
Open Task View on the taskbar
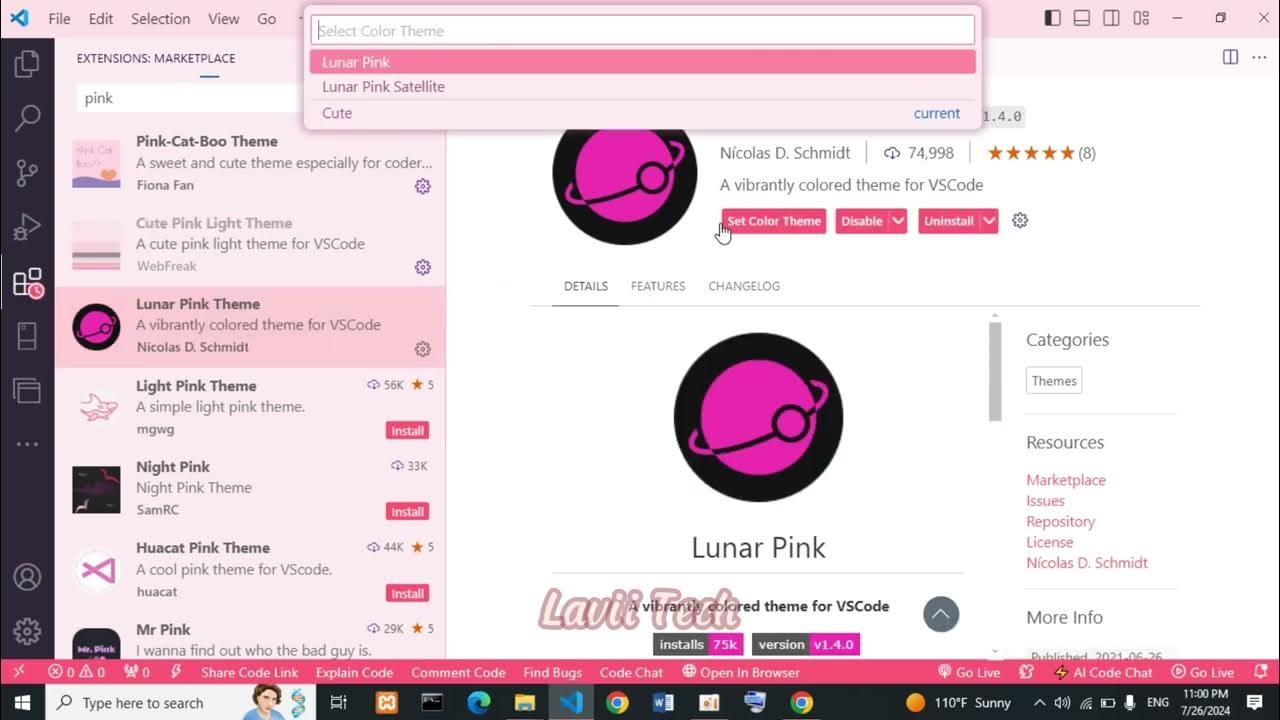pyautogui.click(x=338, y=703)
